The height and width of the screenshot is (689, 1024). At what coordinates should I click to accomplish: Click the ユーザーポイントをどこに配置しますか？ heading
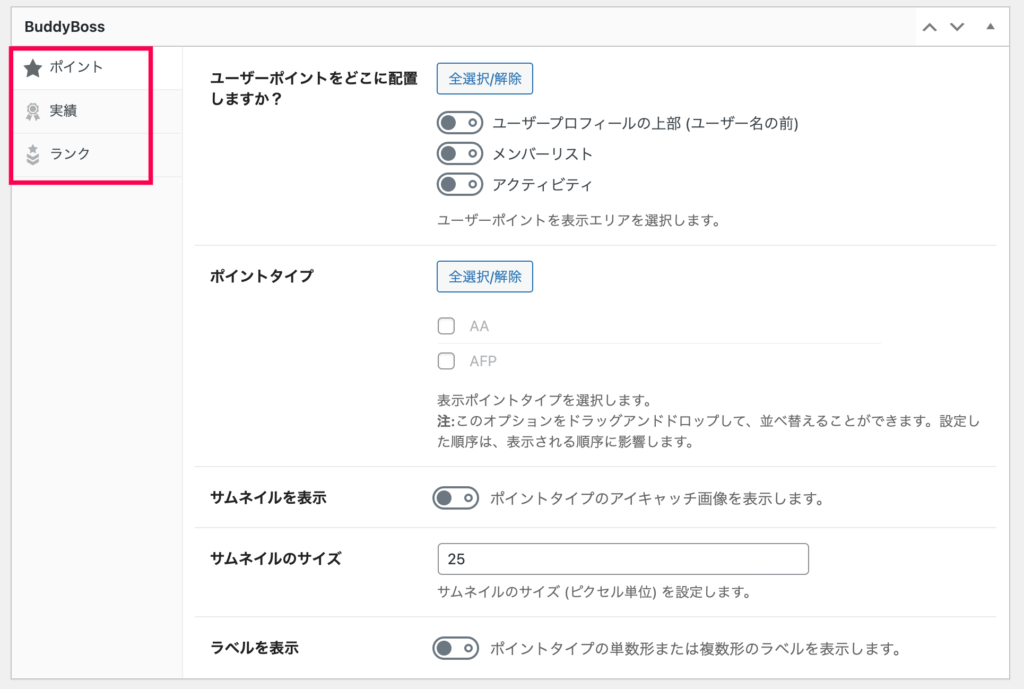tap(313, 88)
